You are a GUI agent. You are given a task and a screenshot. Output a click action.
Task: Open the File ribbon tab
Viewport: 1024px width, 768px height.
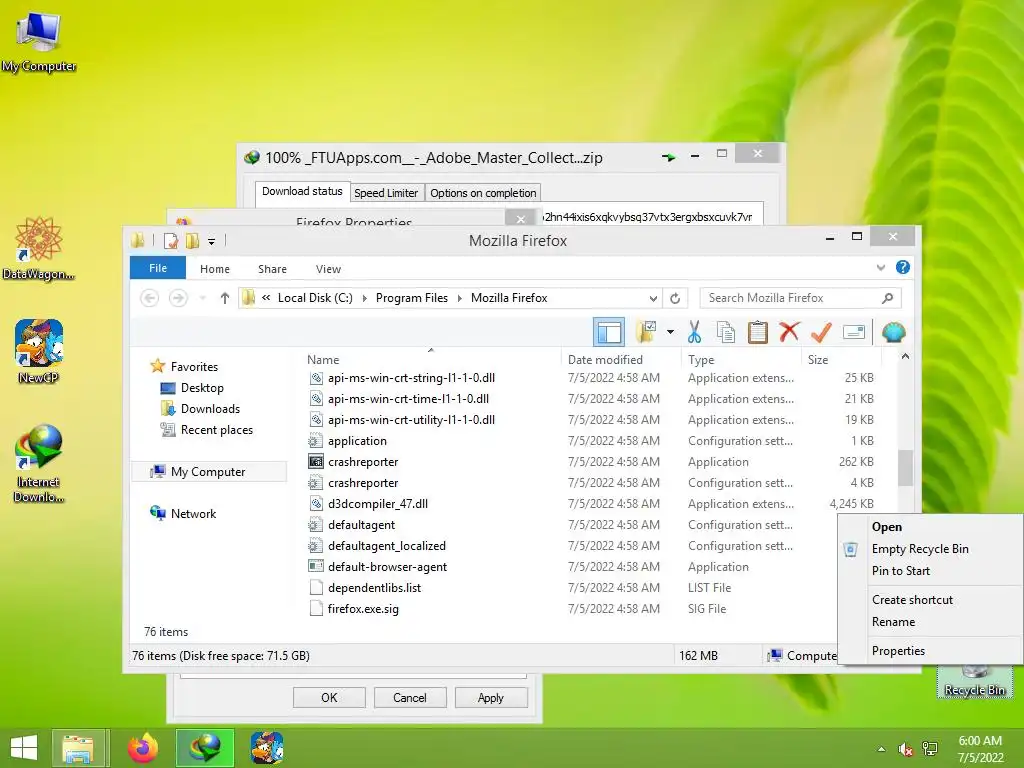tap(158, 268)
